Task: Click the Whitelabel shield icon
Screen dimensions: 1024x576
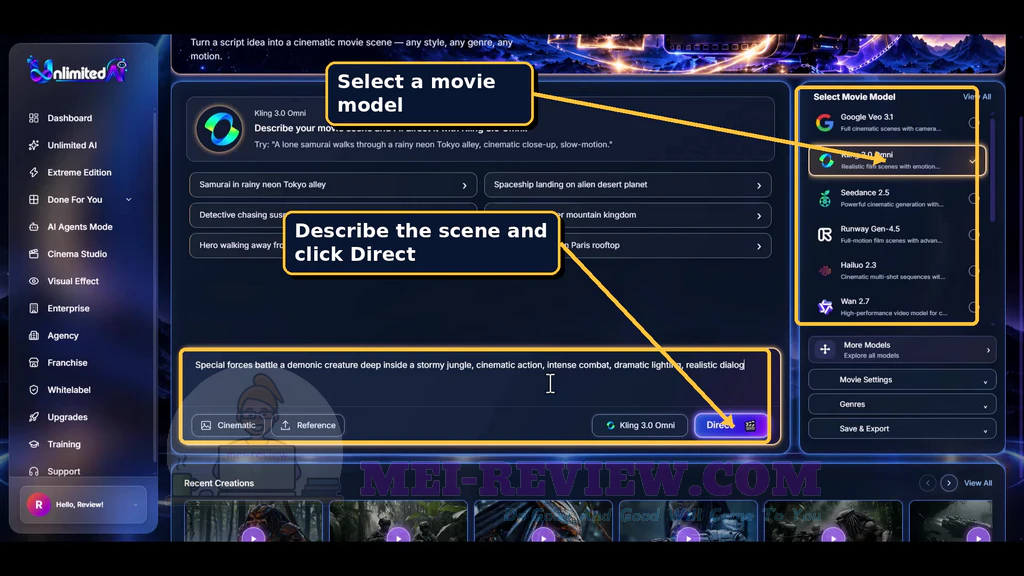Action: coord(34,390)
